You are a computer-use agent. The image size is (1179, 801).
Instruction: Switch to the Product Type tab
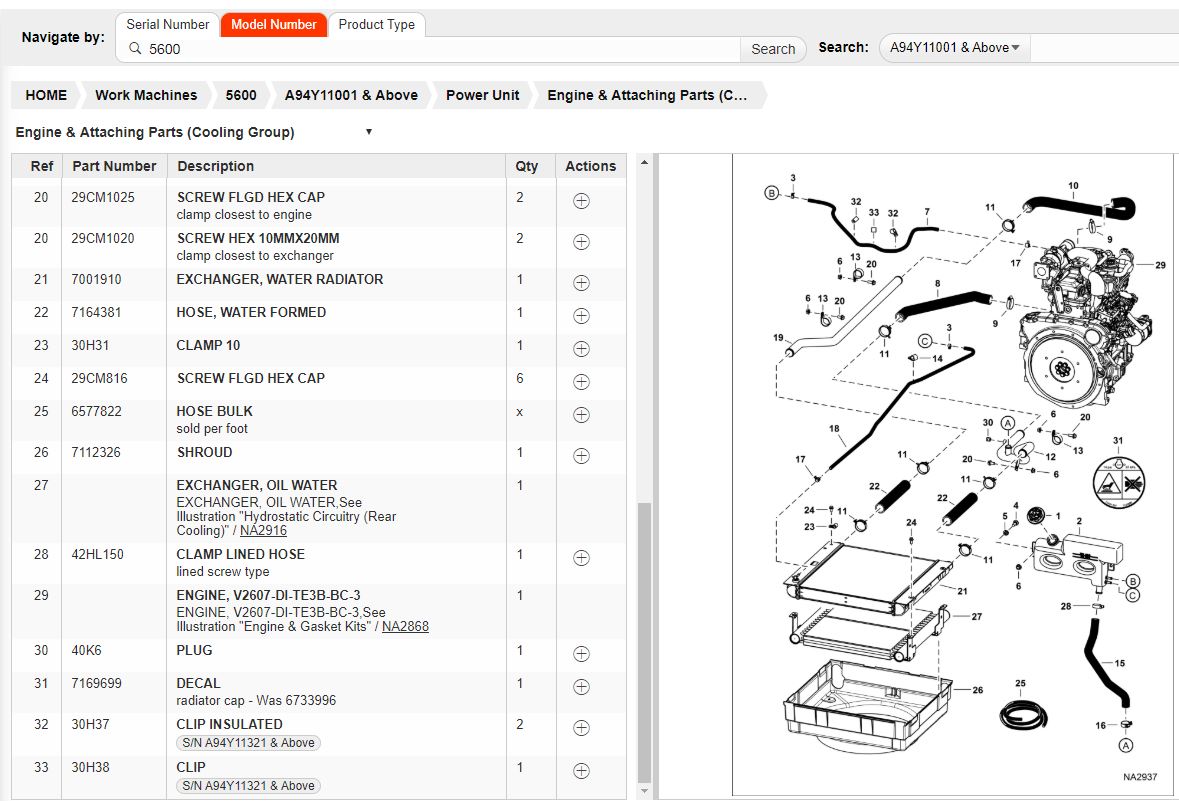(377, 25)
